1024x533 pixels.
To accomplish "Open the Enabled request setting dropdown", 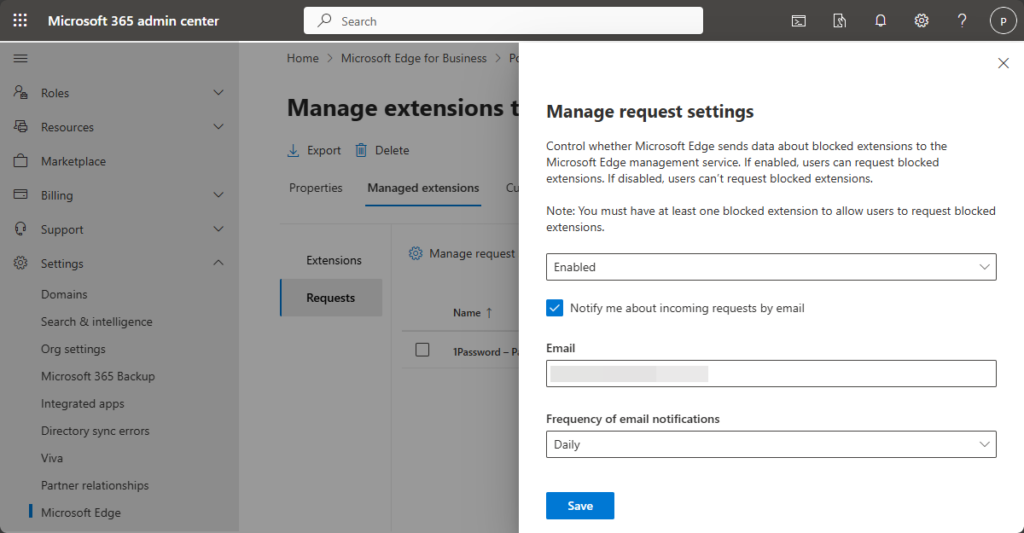I will tap(771, 267).
